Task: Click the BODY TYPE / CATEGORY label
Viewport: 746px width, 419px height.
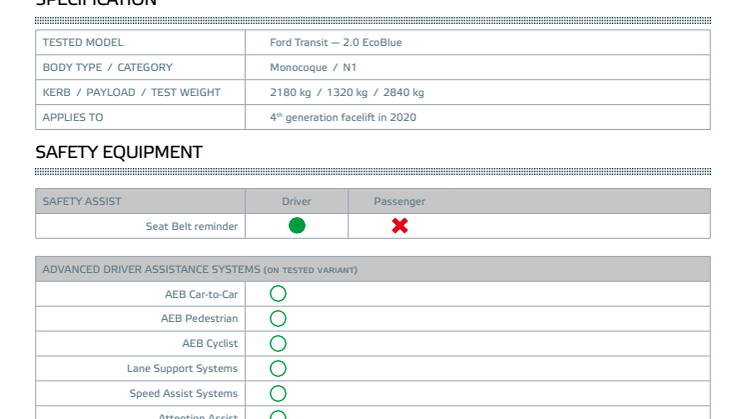Action: [x=108, y=68]
